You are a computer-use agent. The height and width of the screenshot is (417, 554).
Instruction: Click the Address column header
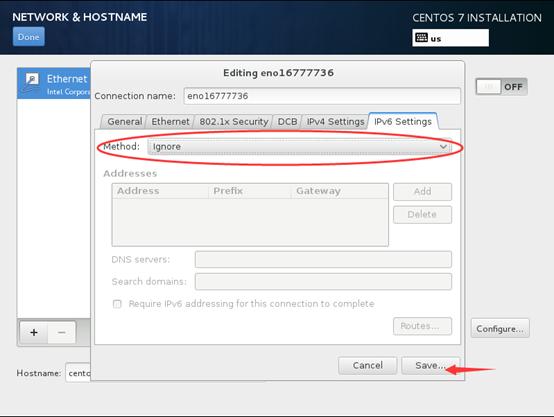coord(160,191)
